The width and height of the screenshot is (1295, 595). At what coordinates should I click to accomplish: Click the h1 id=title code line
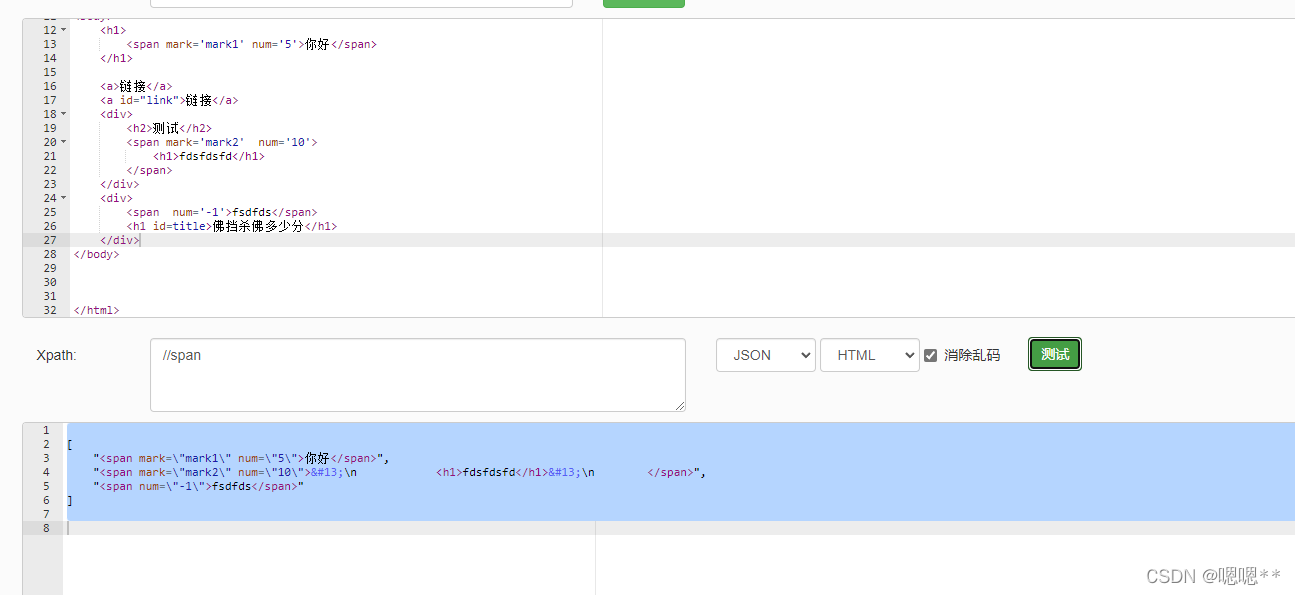click(x=232, y=226)
